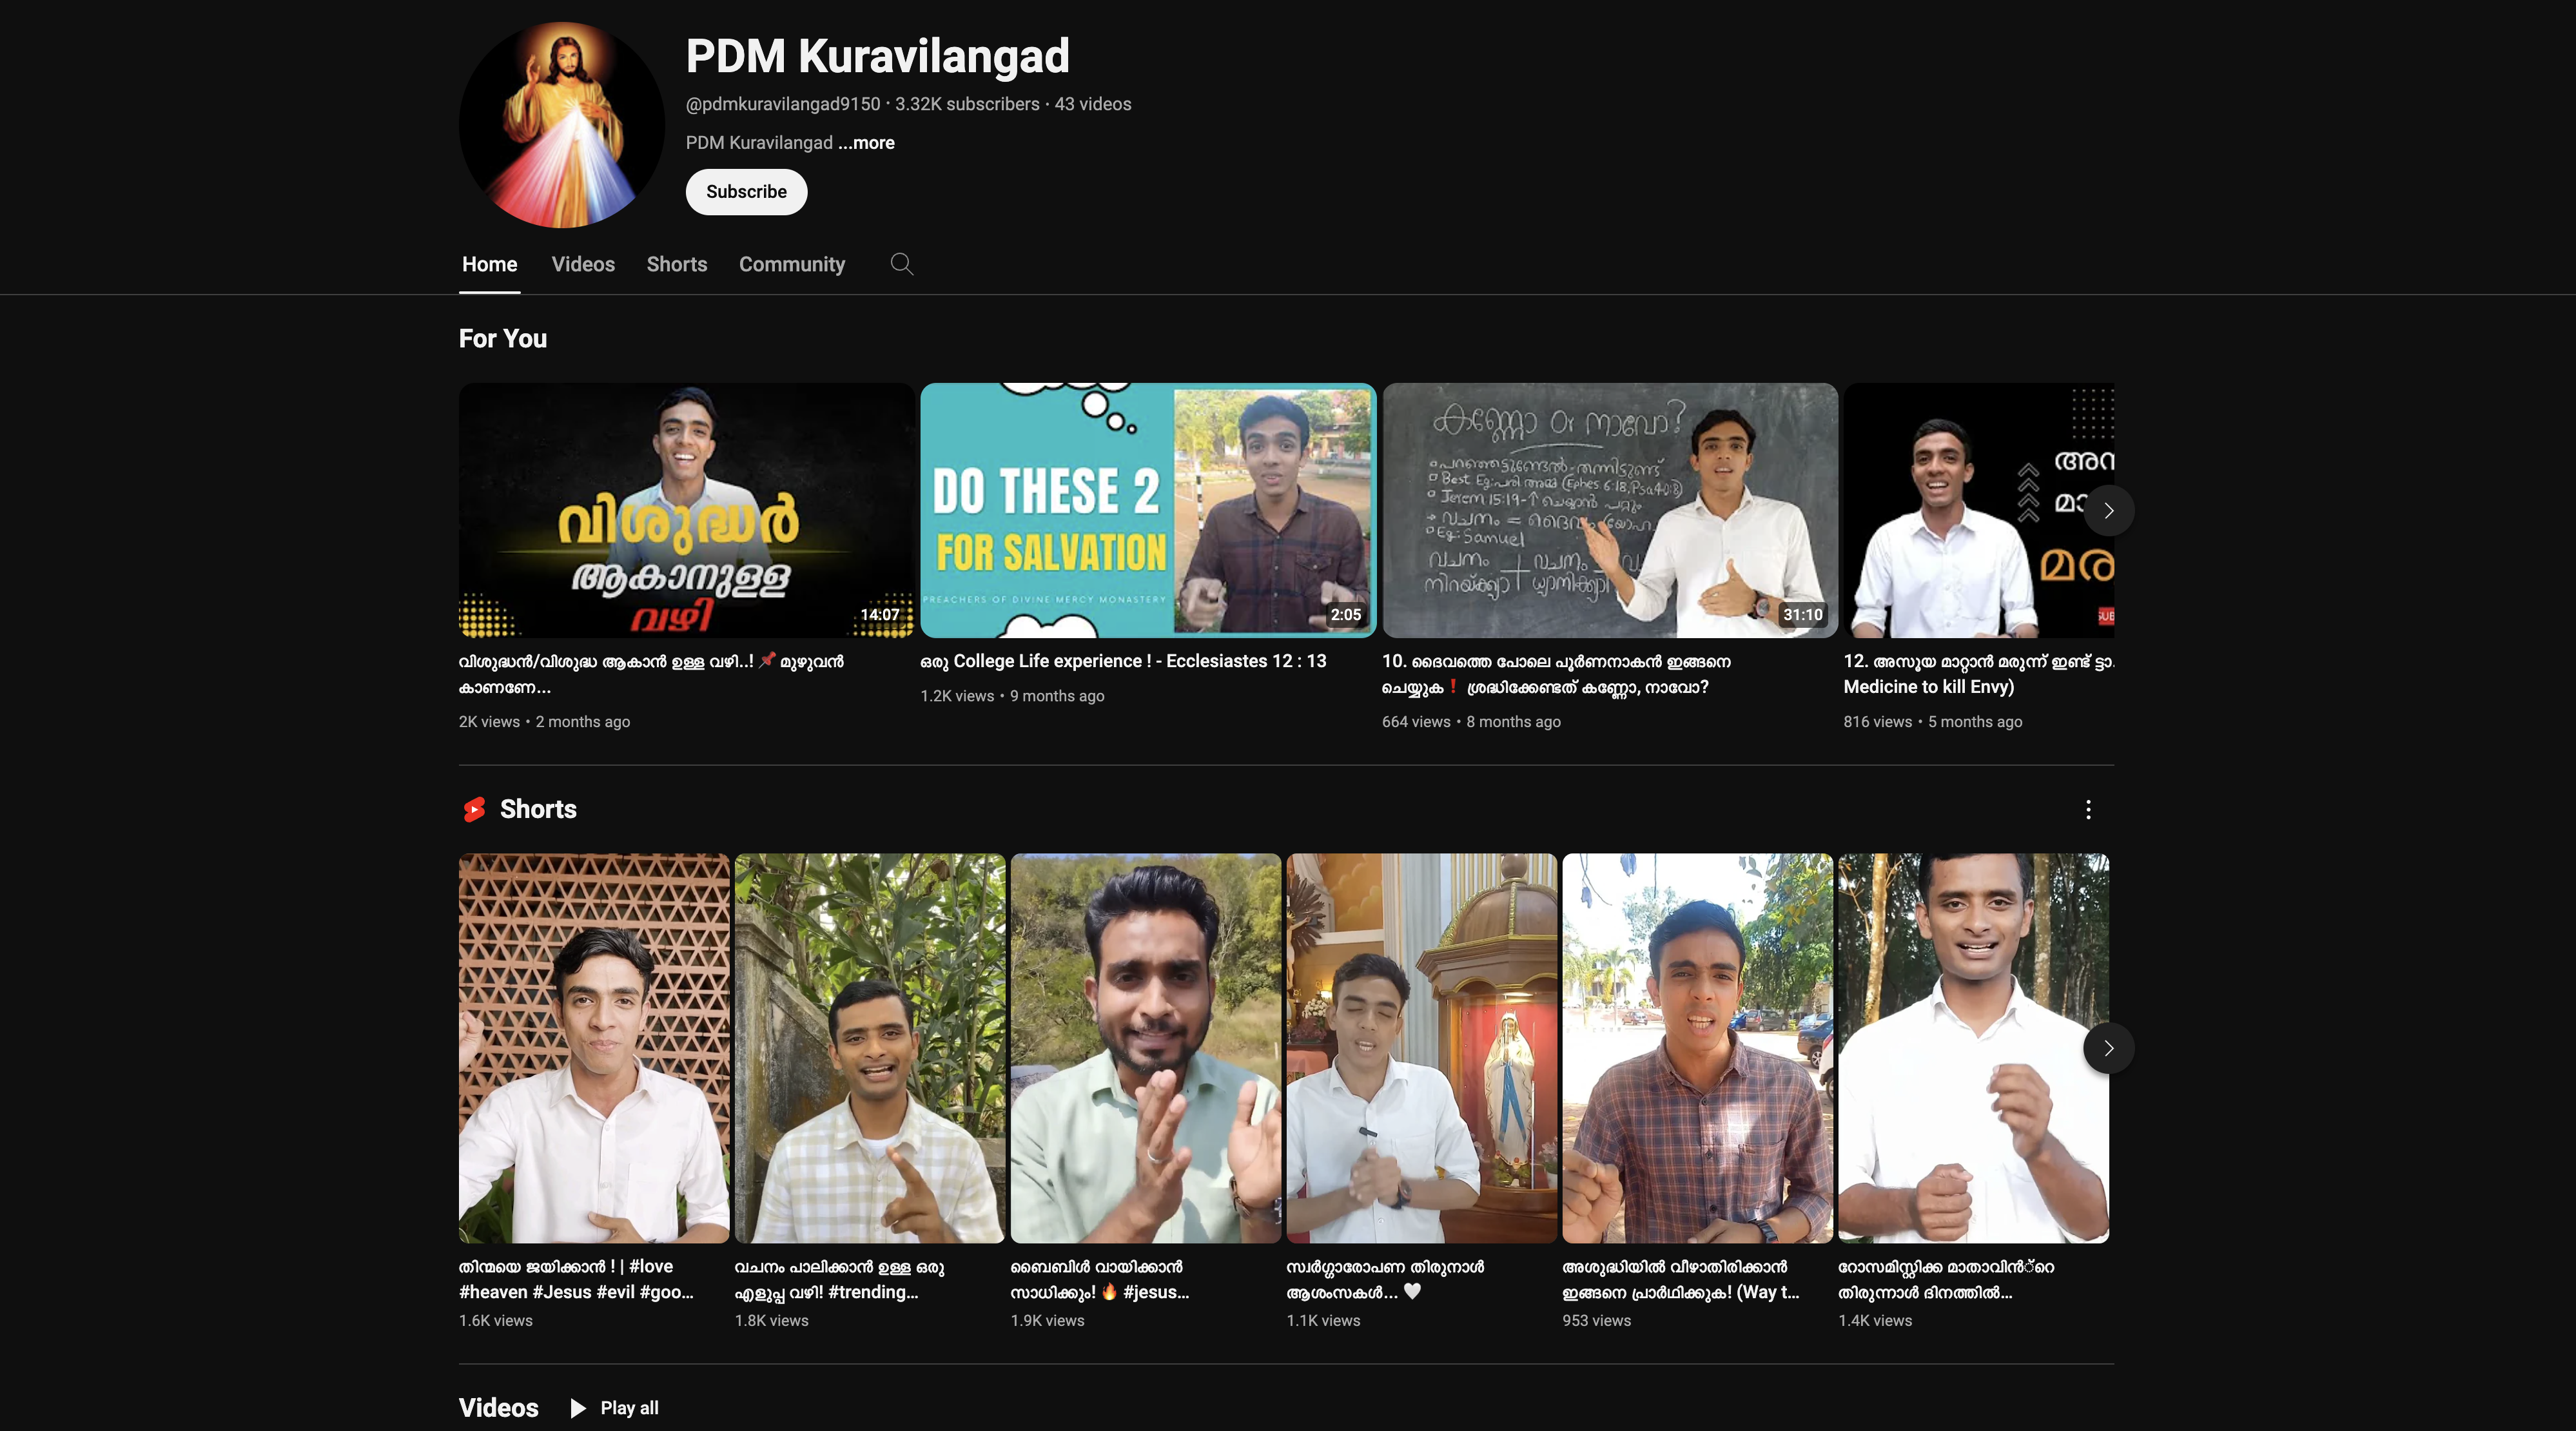Advance the For You carousel with right arrow
The width and height of the screenshot is (2576, 1431).
point(2110,511)
